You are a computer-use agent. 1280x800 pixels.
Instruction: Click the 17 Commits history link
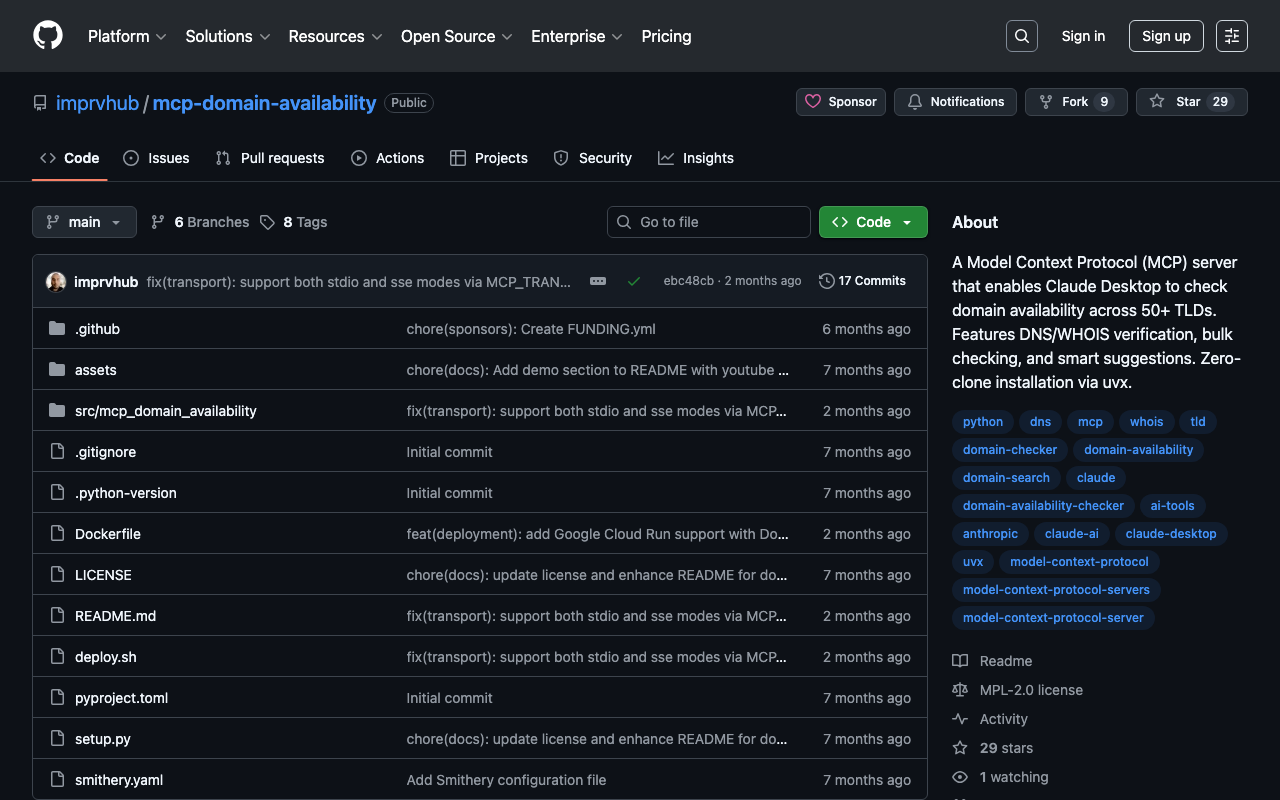(862, 281)
